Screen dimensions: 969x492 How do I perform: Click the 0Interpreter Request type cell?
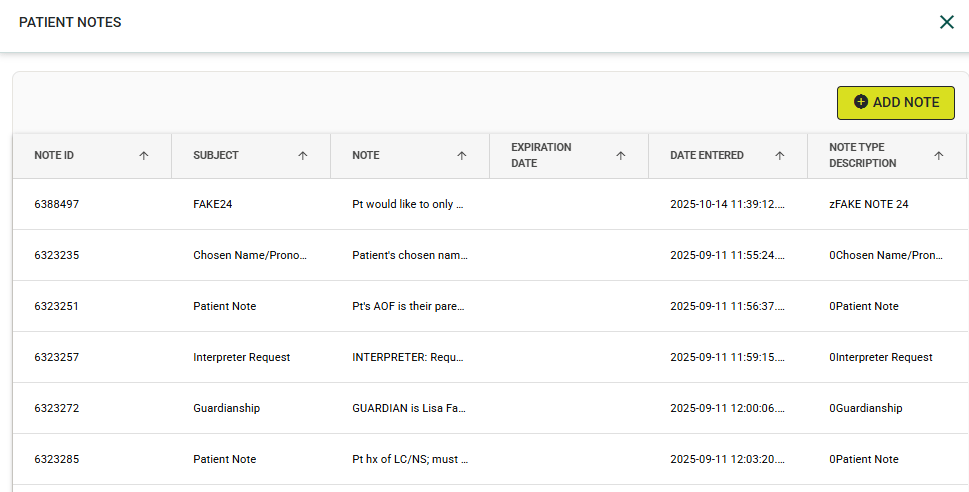coord(880,357)
